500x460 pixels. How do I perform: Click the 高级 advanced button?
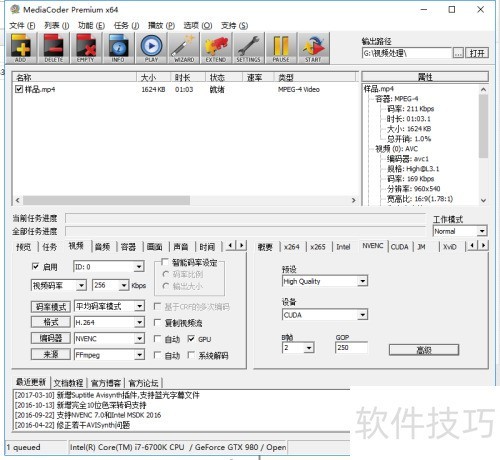point(424,350)
